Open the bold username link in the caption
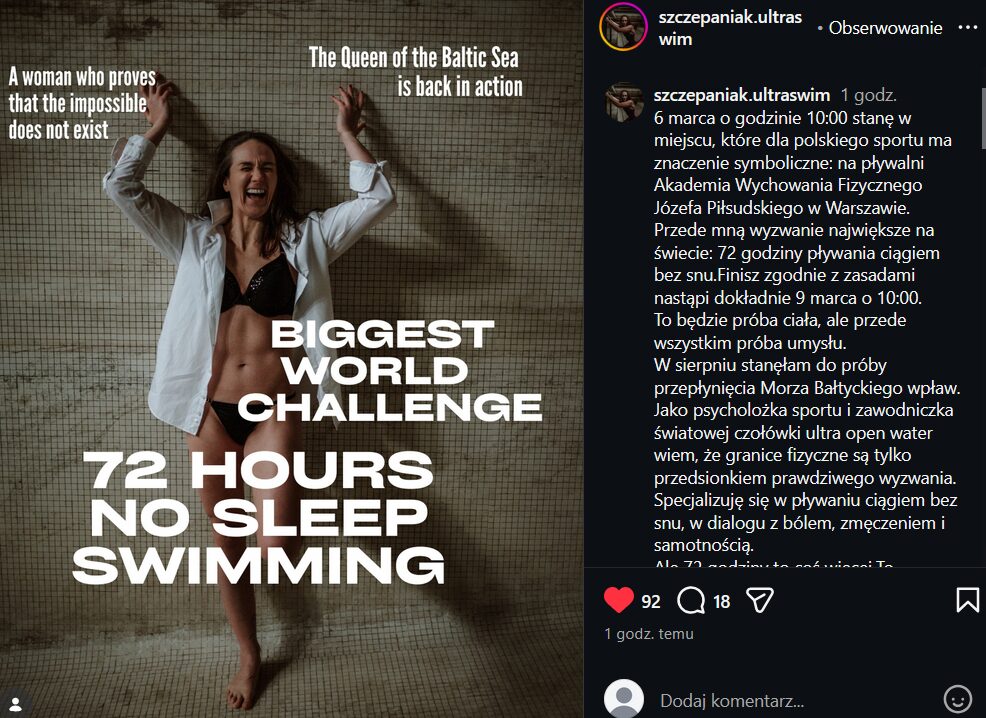 point(741,95)
